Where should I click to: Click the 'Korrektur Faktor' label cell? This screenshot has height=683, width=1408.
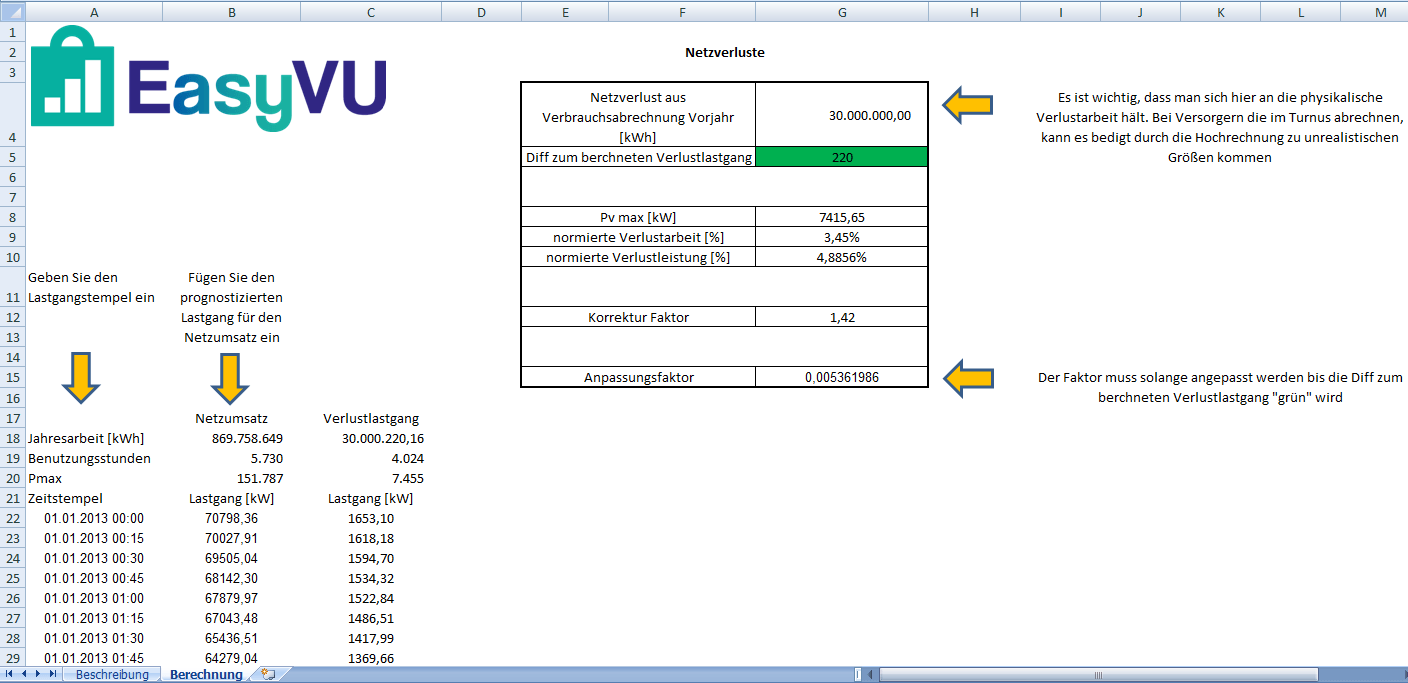click(638, 317)
